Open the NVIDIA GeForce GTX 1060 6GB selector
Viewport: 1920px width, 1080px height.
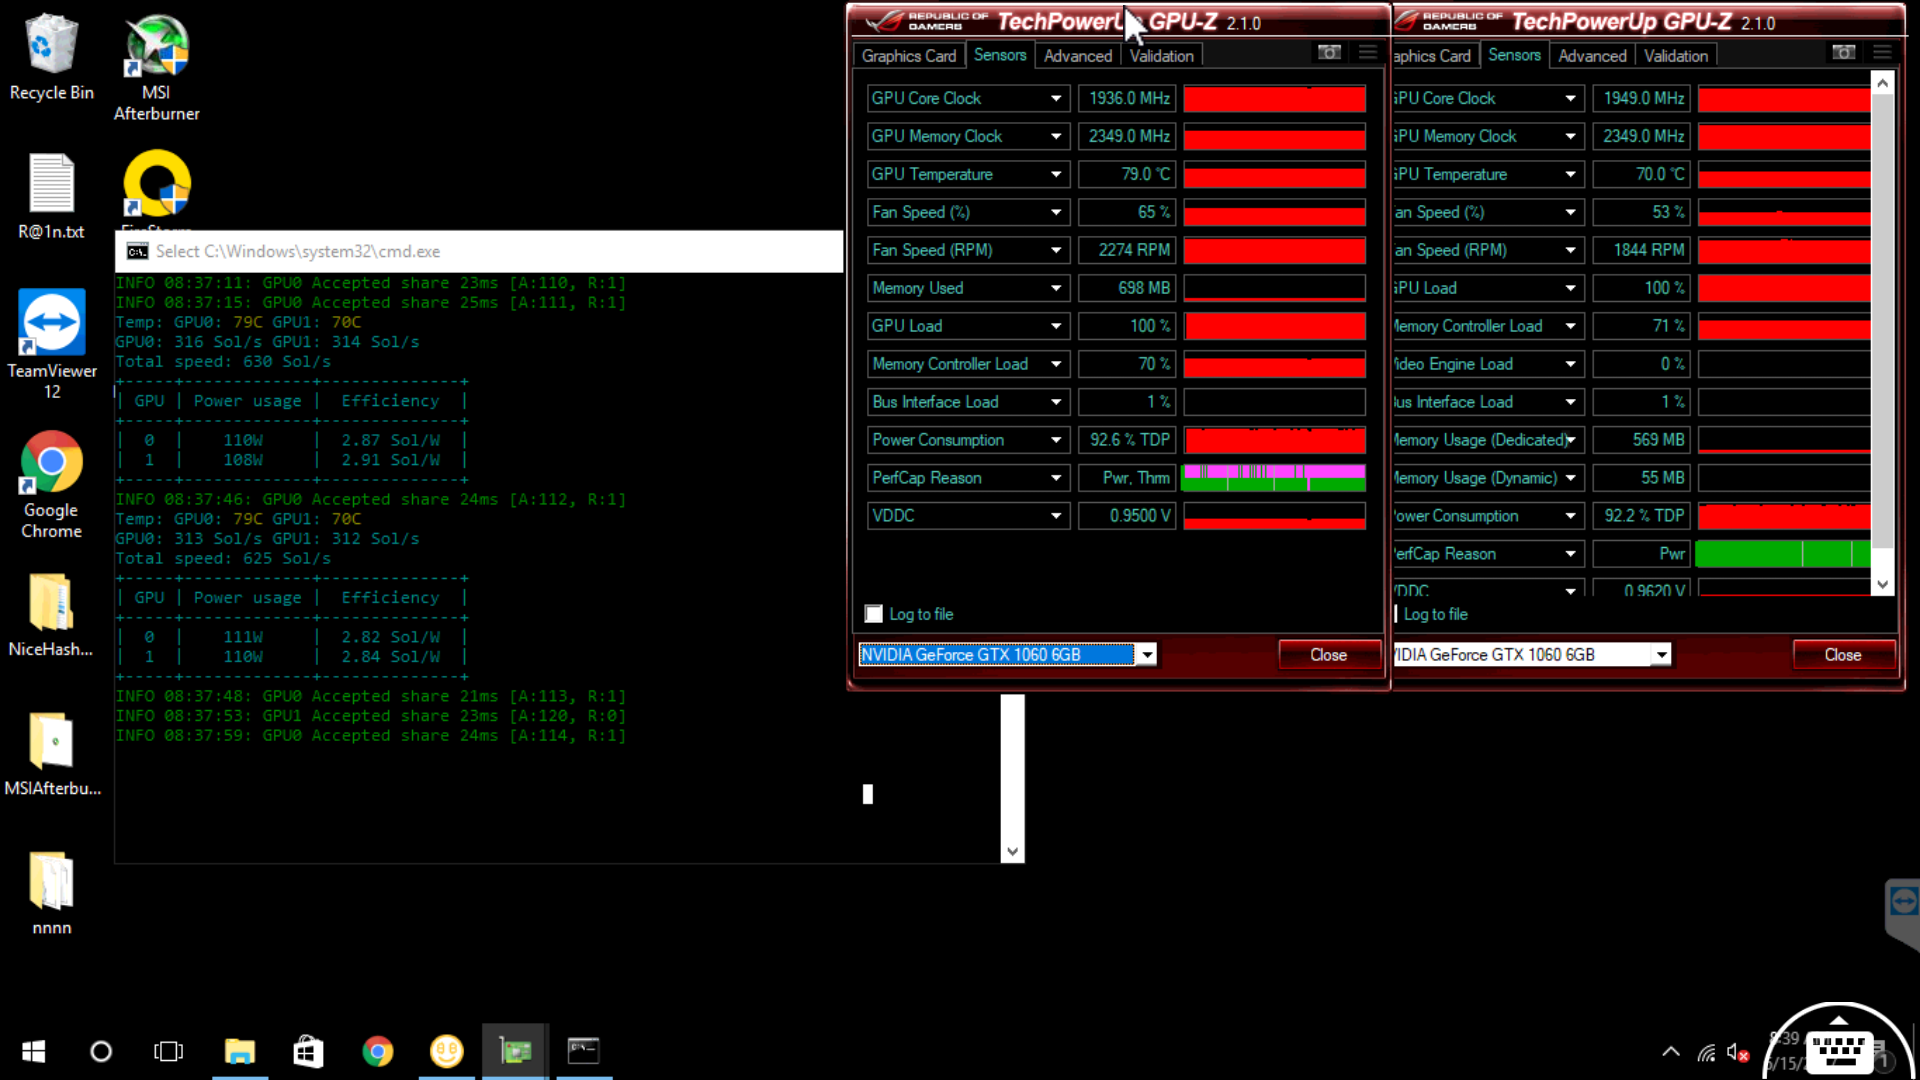click(1147, 655)
